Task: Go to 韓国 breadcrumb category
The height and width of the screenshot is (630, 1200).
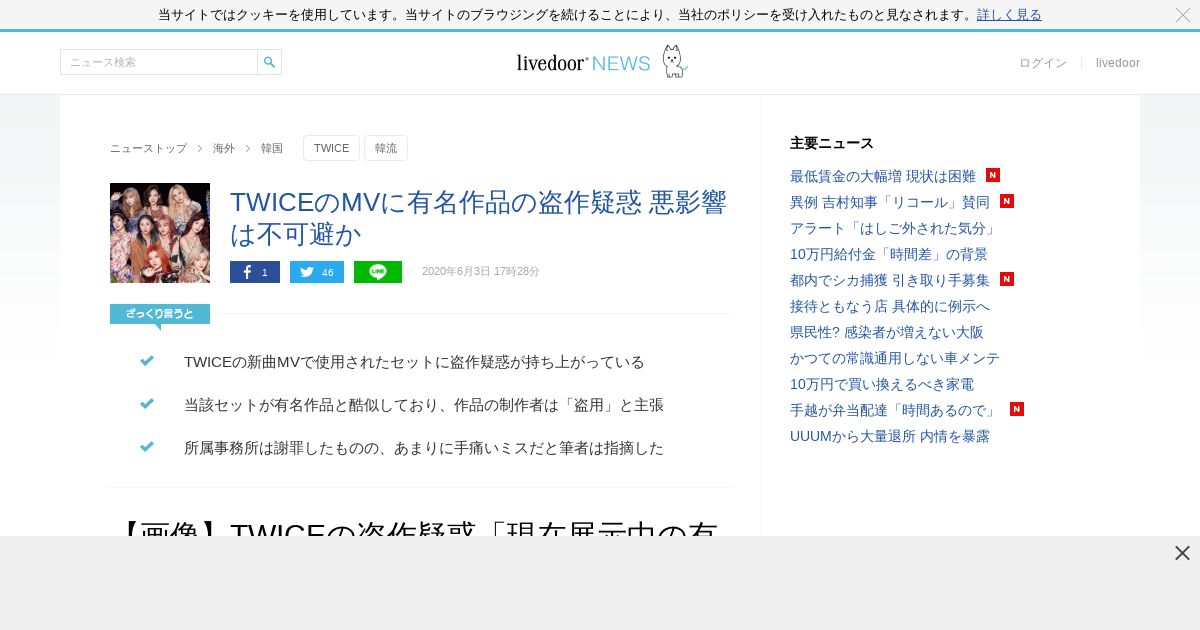Action: (x=272, y=148)
